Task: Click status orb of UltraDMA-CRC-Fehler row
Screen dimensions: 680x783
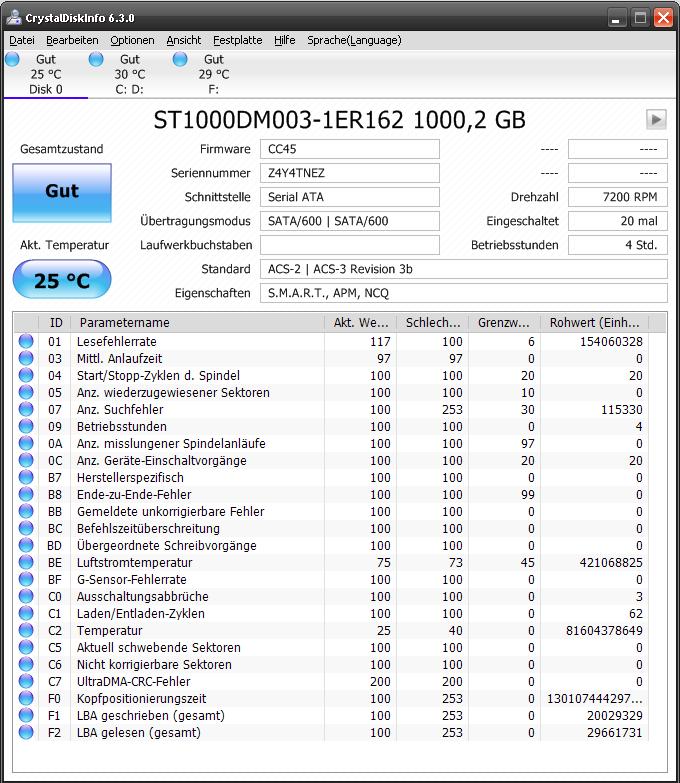Action: (26, 681)
